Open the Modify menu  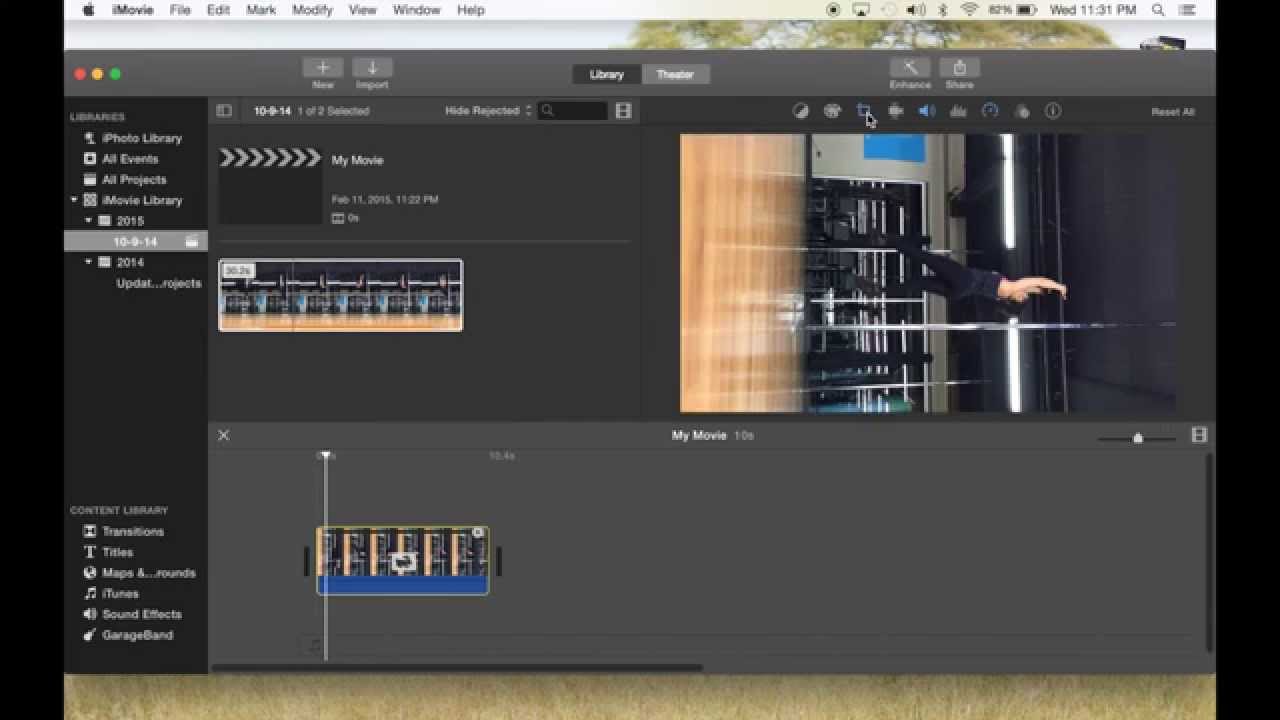coord(313,10)
